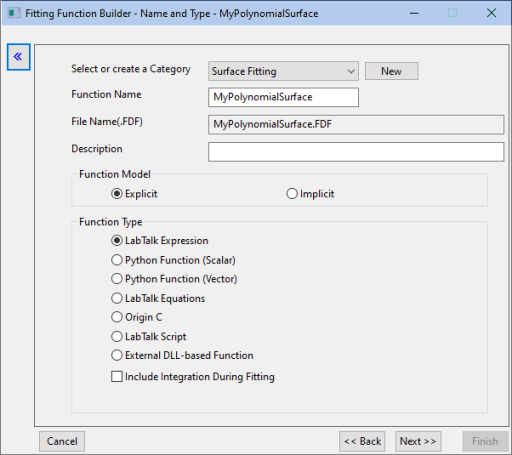Close the Fitting Function Builder window

pos(491,13)
